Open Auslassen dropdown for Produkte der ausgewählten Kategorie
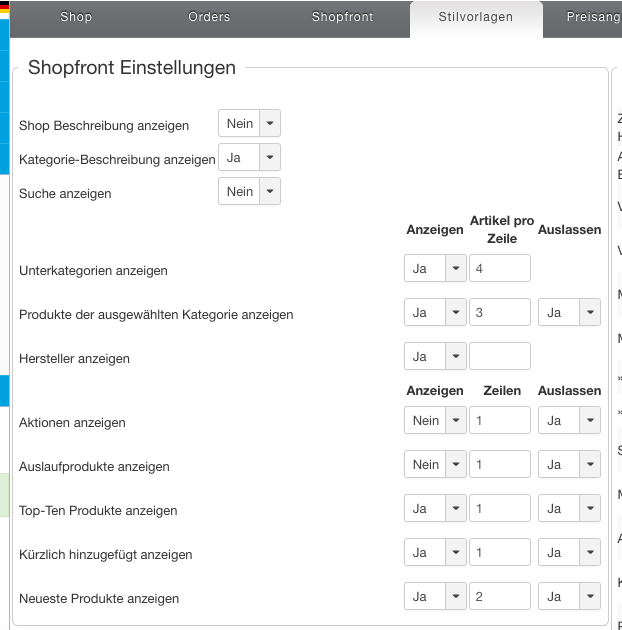The height and width of the screenshot is (630, 622). click(569, 313)
